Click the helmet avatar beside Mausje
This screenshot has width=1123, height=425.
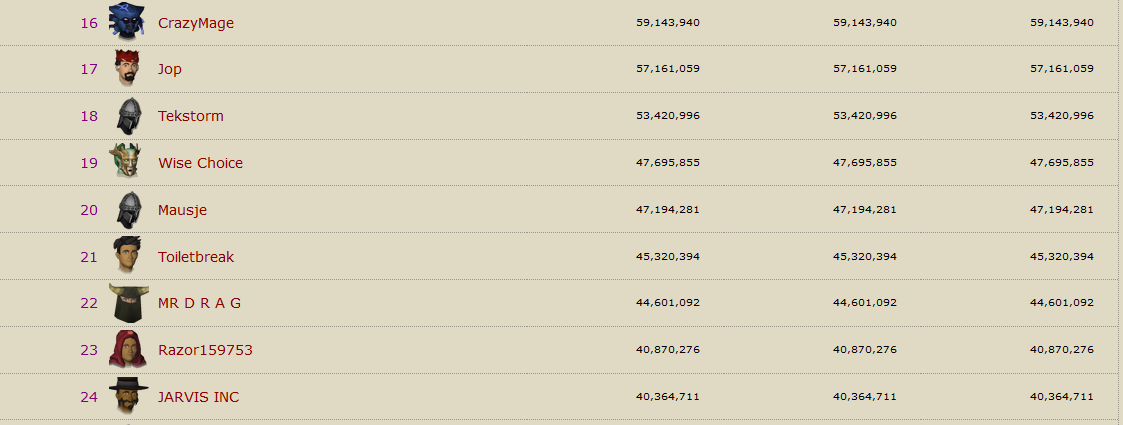click(127, 210)
